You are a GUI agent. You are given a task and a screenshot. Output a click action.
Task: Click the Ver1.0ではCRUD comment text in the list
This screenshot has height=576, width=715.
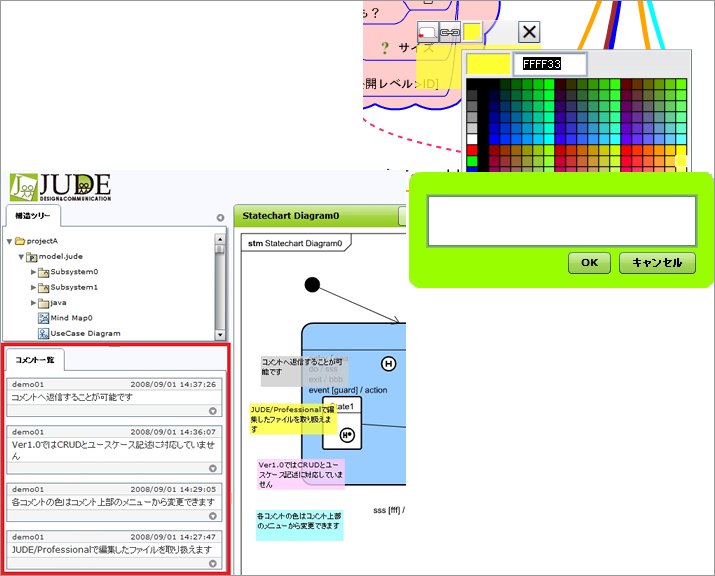point(113,450)
